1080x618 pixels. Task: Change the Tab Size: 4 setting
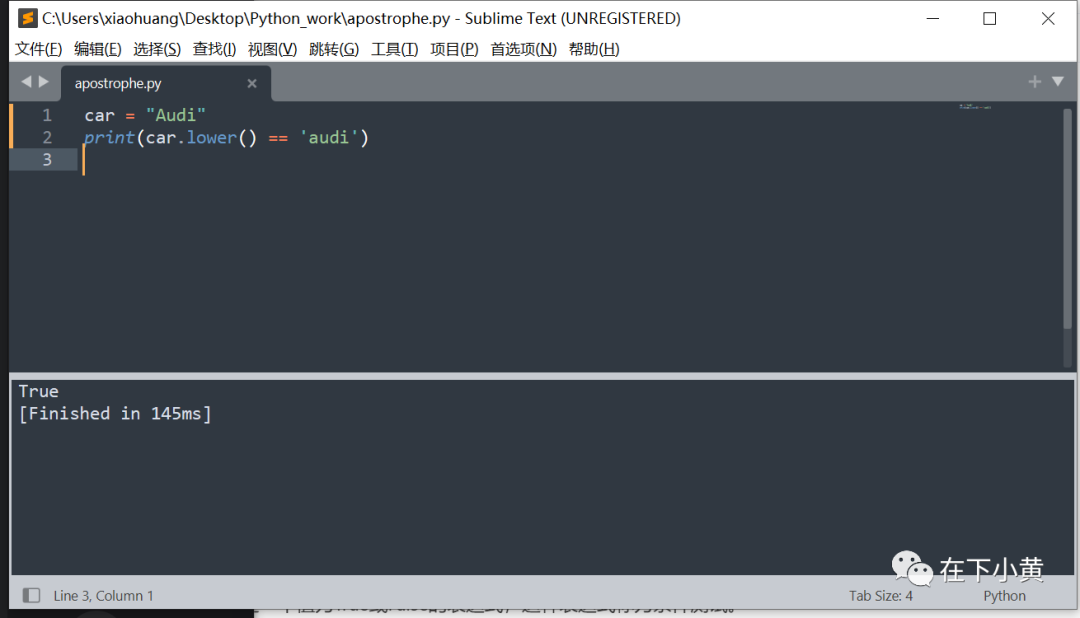pos(880,596)
